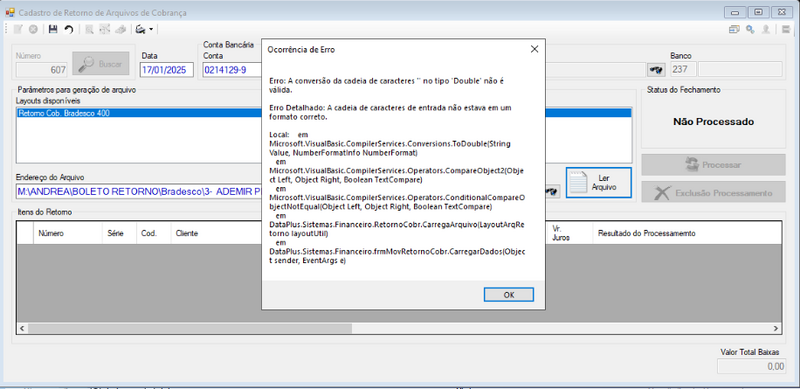The image size is (800, 389).
Task: Click the Endereço do Arquivo path field
Action: (x=139, y=191)
